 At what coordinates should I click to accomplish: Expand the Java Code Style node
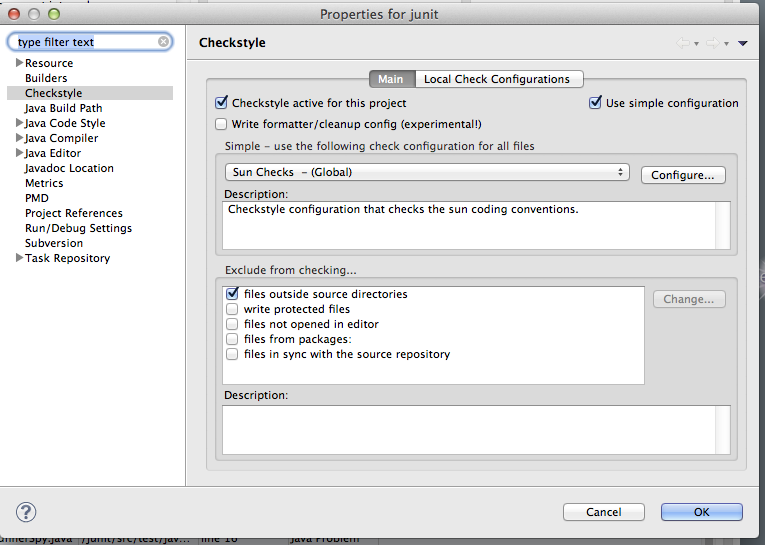19,123
